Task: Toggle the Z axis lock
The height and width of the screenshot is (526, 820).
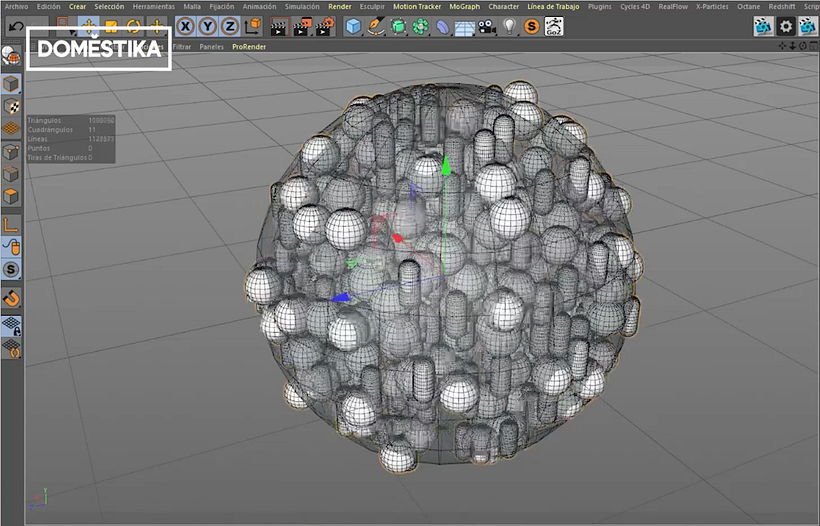Action: coord(230,26)
